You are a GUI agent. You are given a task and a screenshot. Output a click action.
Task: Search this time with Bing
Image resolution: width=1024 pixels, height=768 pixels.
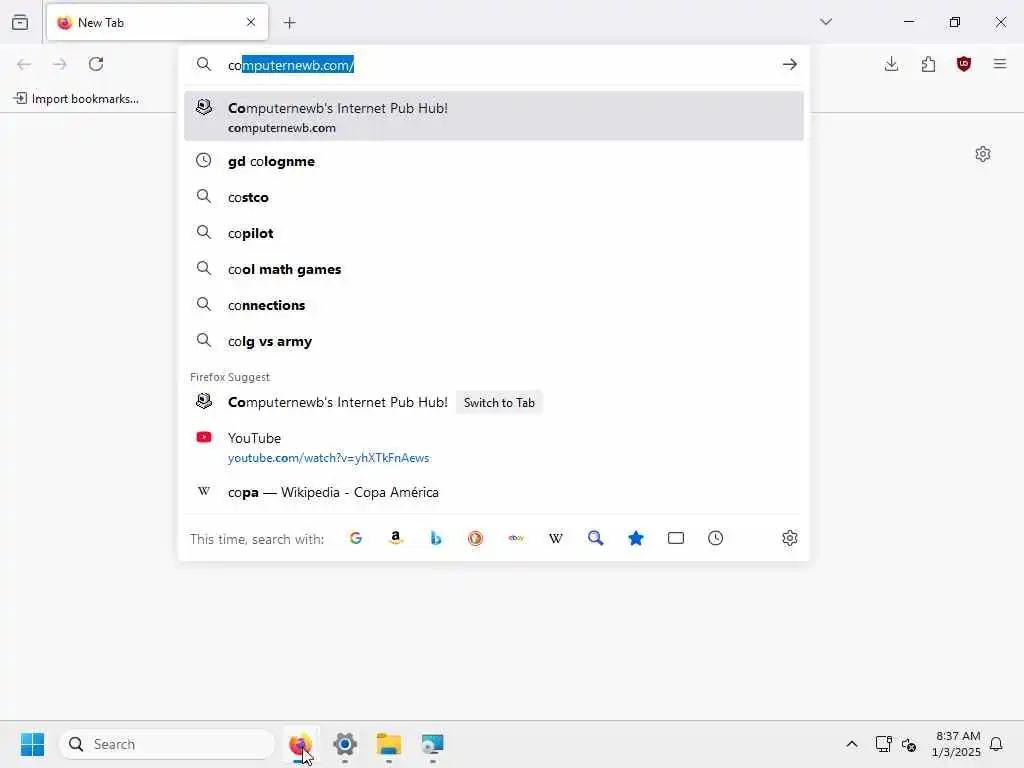tap(436, 538)
